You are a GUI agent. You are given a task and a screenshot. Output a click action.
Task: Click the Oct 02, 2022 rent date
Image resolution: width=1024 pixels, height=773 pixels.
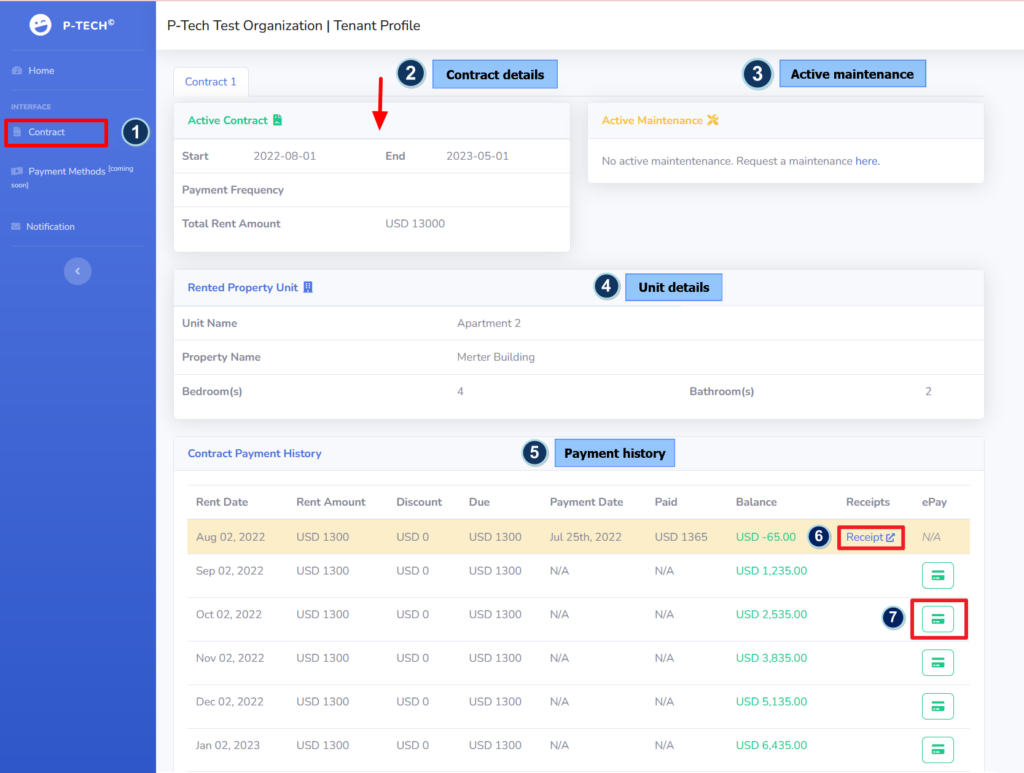point(229,614)
